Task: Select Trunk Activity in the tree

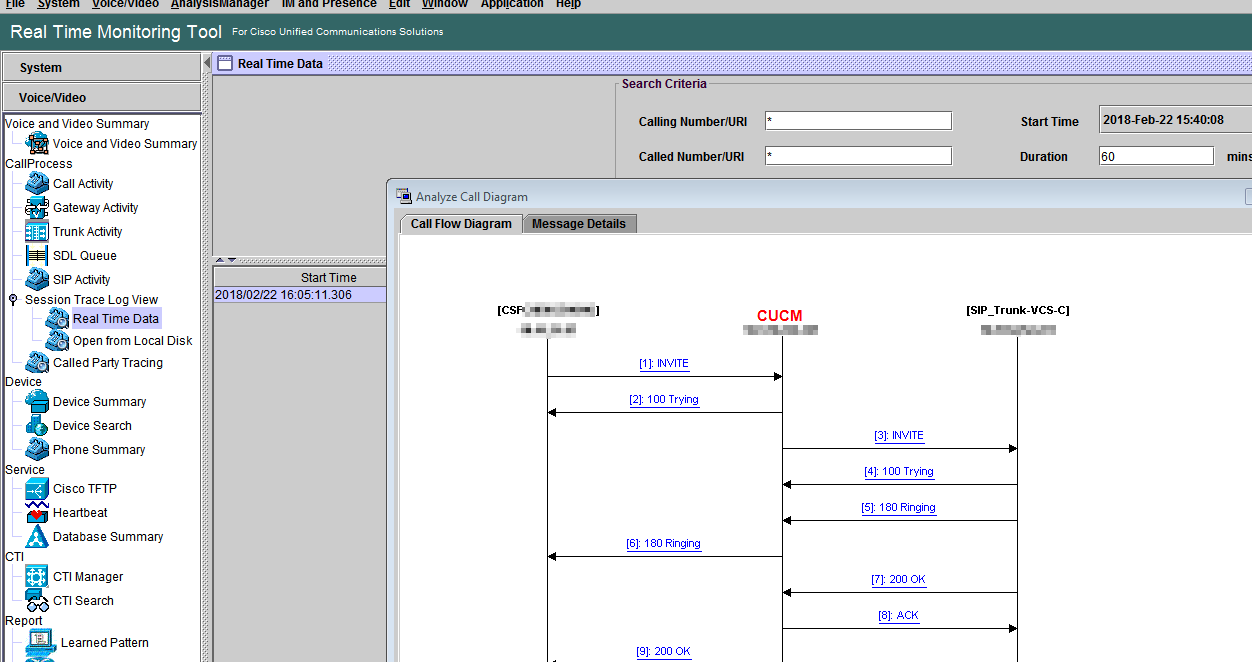Action: [x=88, y=232]
